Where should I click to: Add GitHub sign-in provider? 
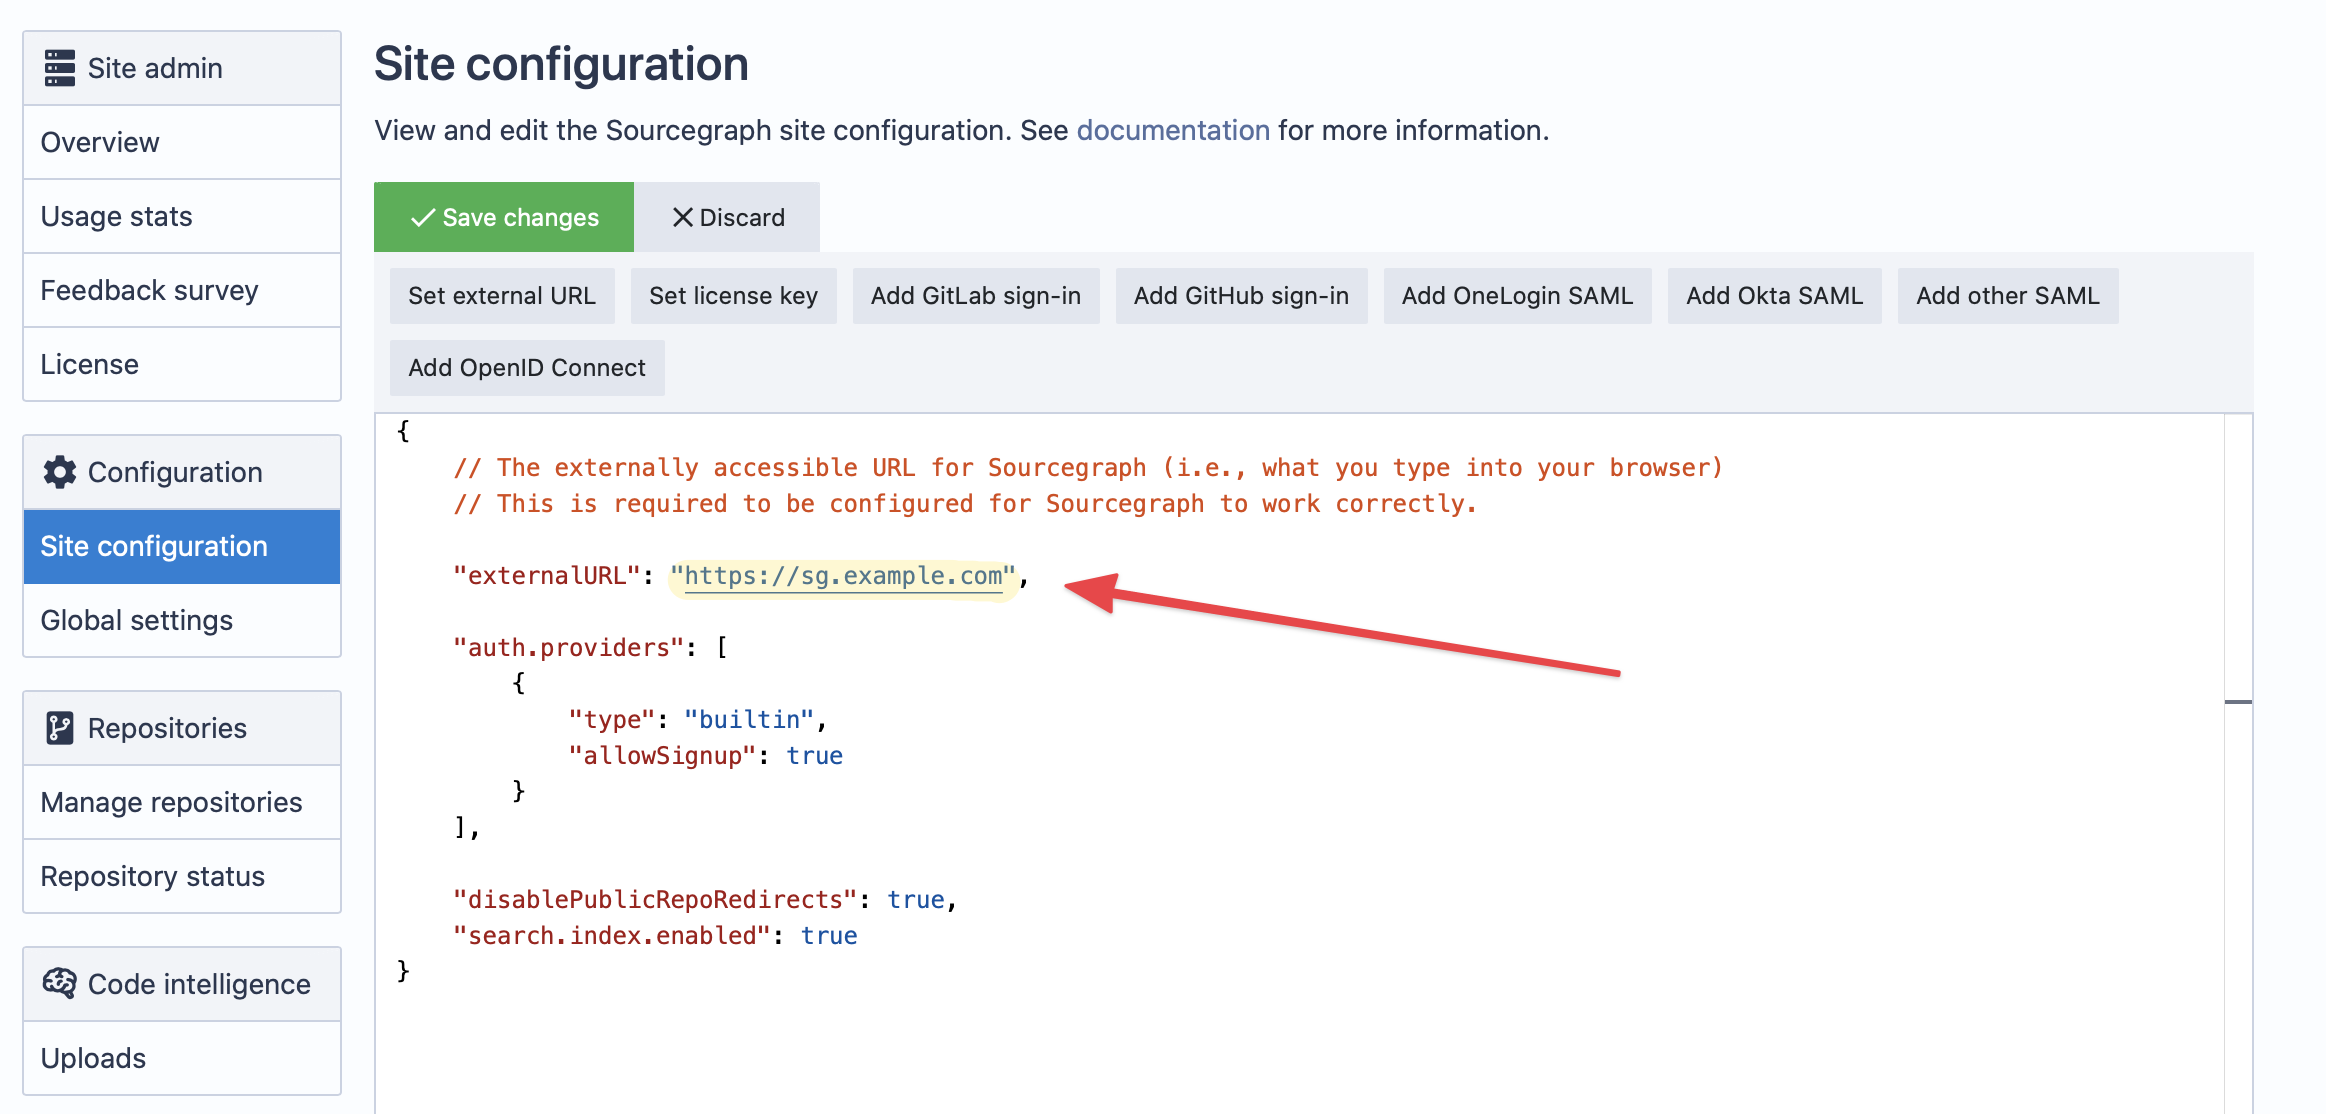tap(1241, 296)
